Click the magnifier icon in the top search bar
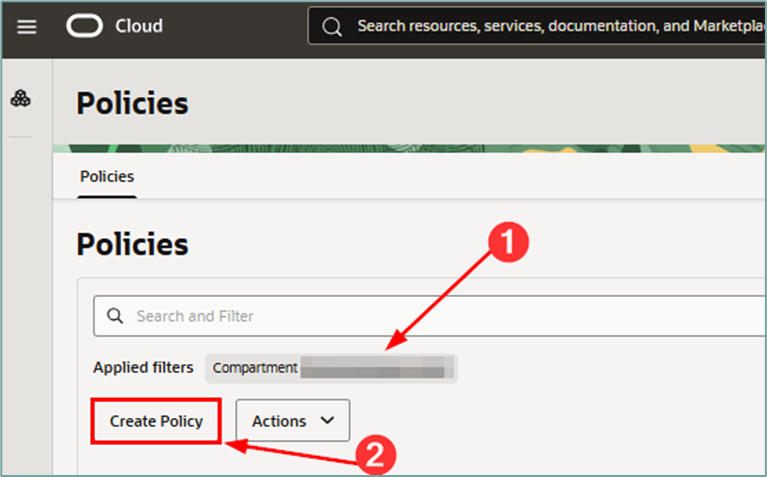This screenshot has width=767, height=477. pyautogui.click(x=332, y=26)
